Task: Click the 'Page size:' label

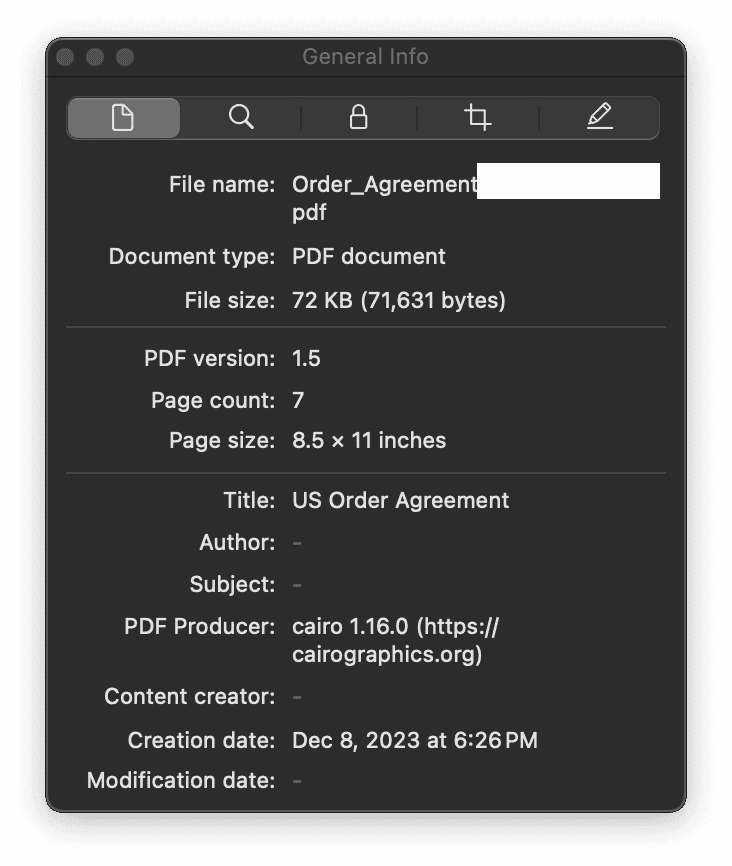Action: 222,441
